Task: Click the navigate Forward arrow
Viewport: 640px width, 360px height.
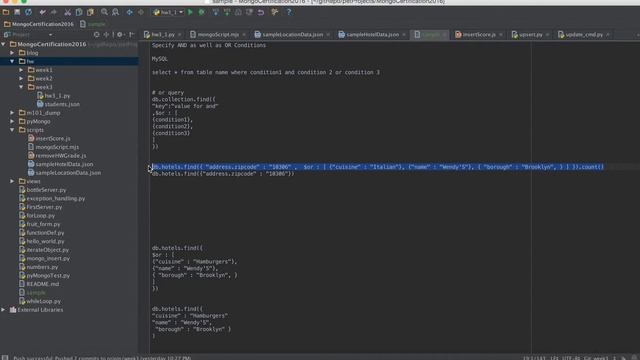Action: coord(141,12)
